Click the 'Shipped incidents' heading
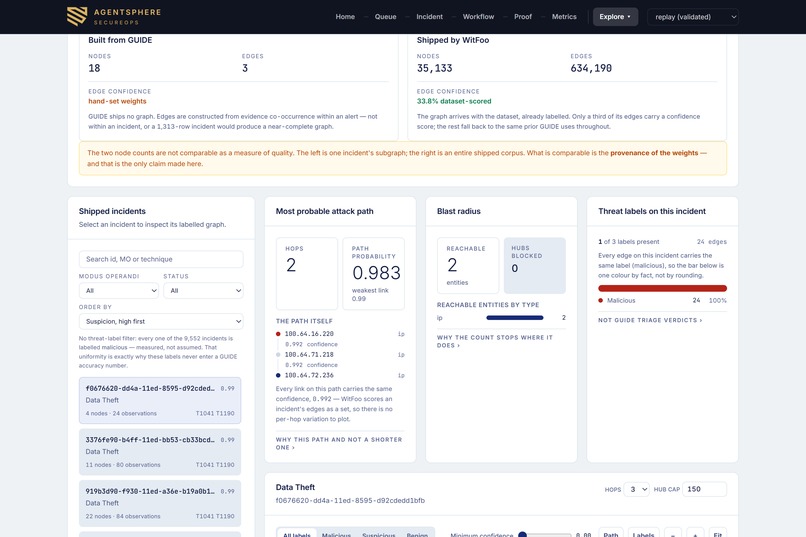Viewport: 806px width, 537px height. 112,211
